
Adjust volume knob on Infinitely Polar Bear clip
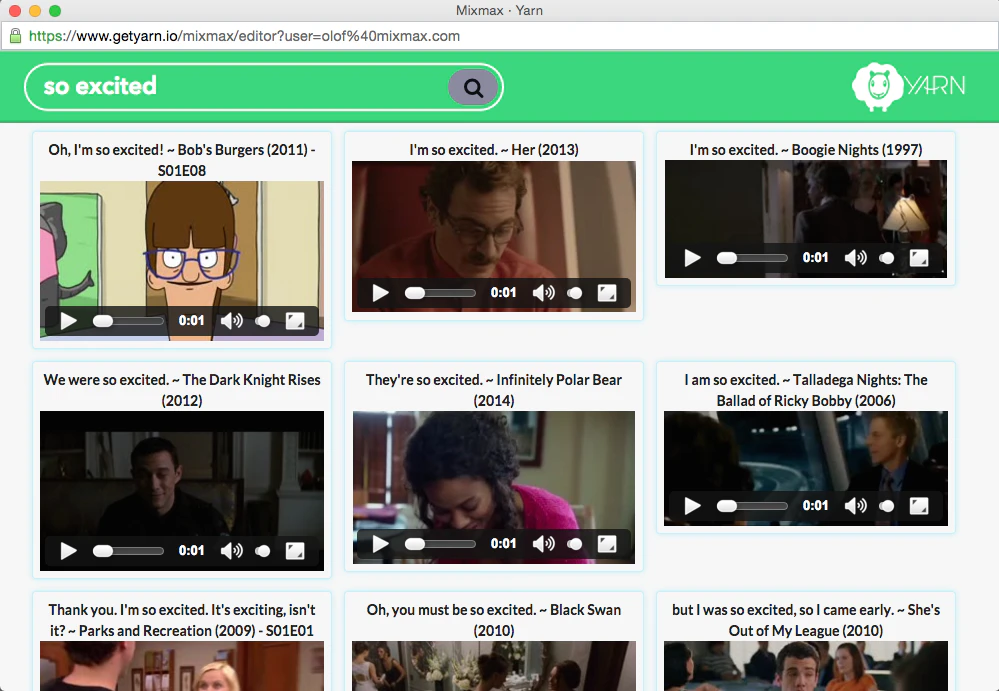click(575, 544)
